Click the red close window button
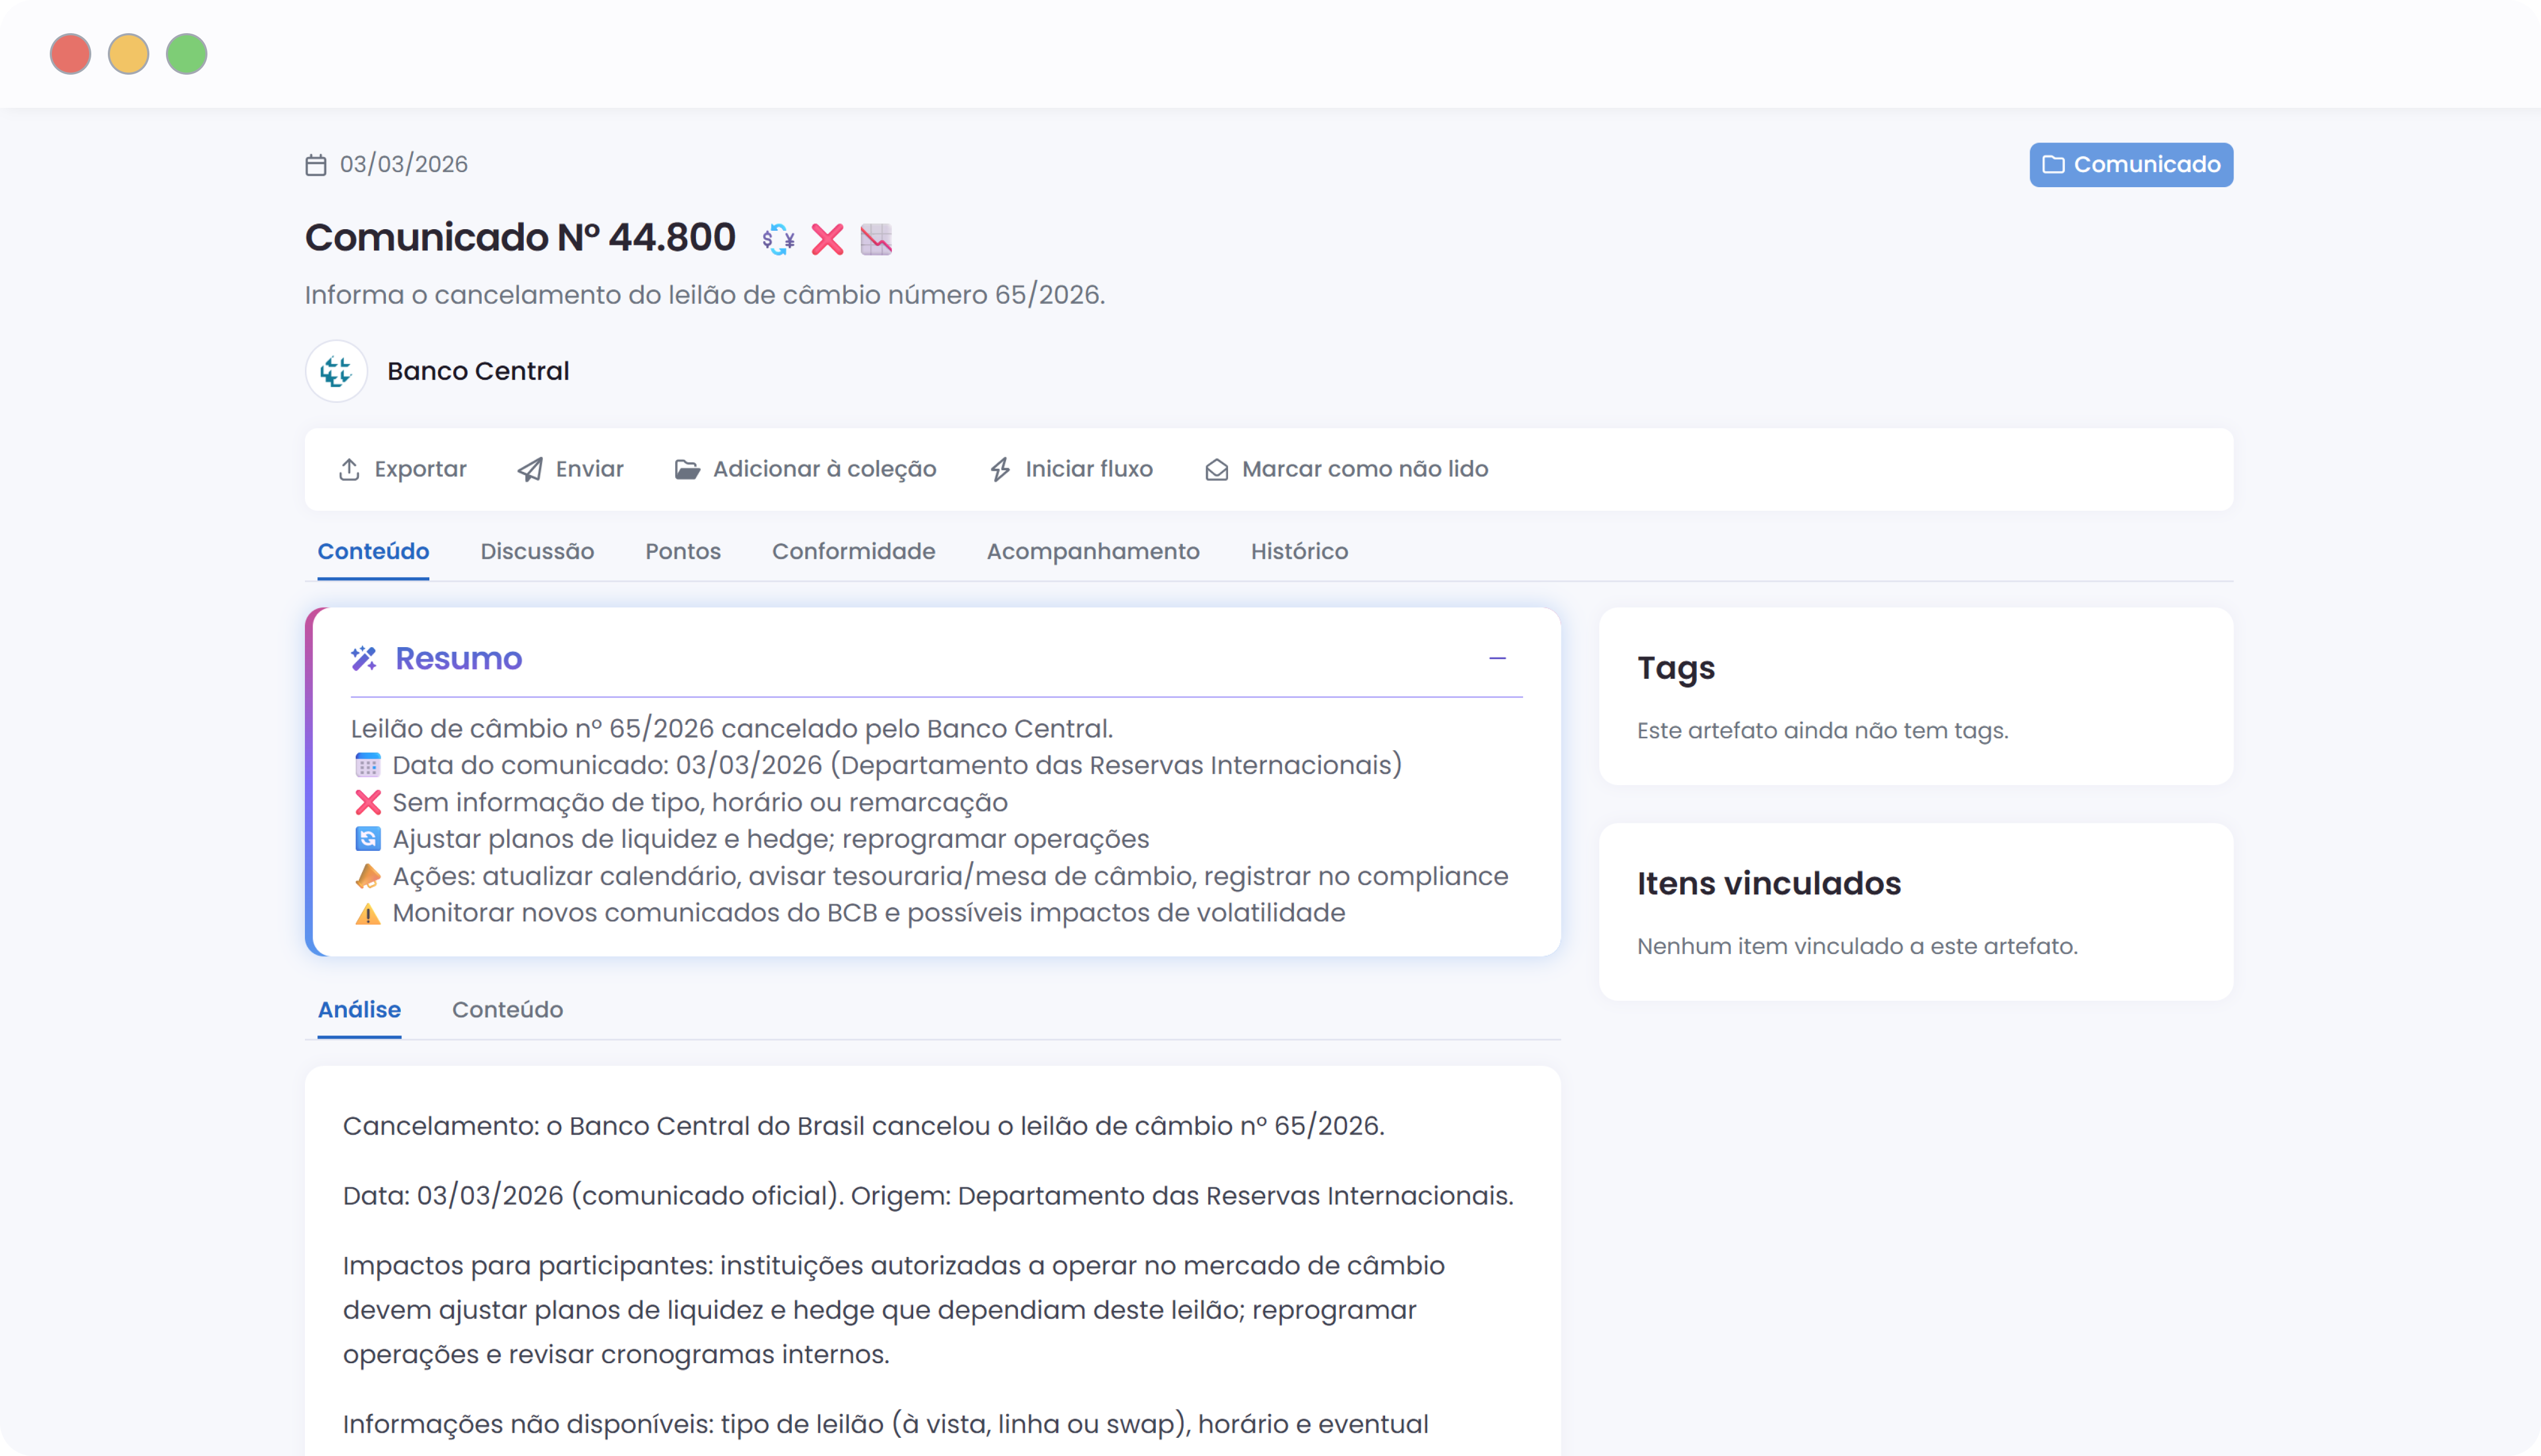Viewport: 2541px width, 1456px height. [x=70, y=54]
